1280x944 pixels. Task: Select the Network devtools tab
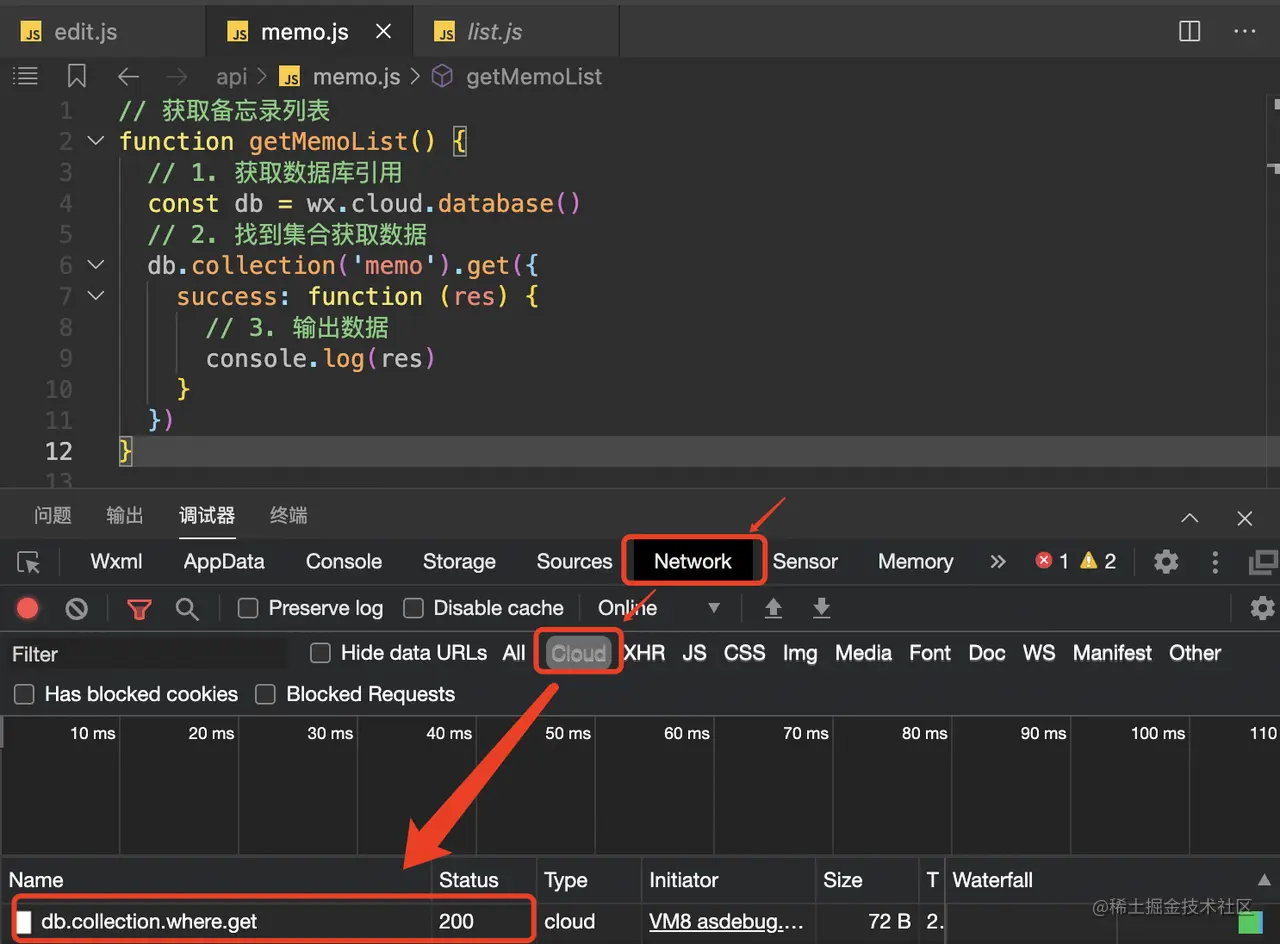coord(693,562)
